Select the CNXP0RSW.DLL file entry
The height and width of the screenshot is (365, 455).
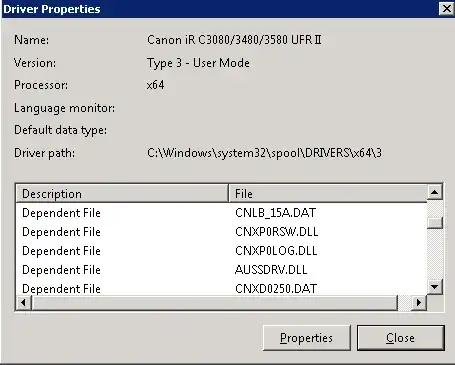276,232
